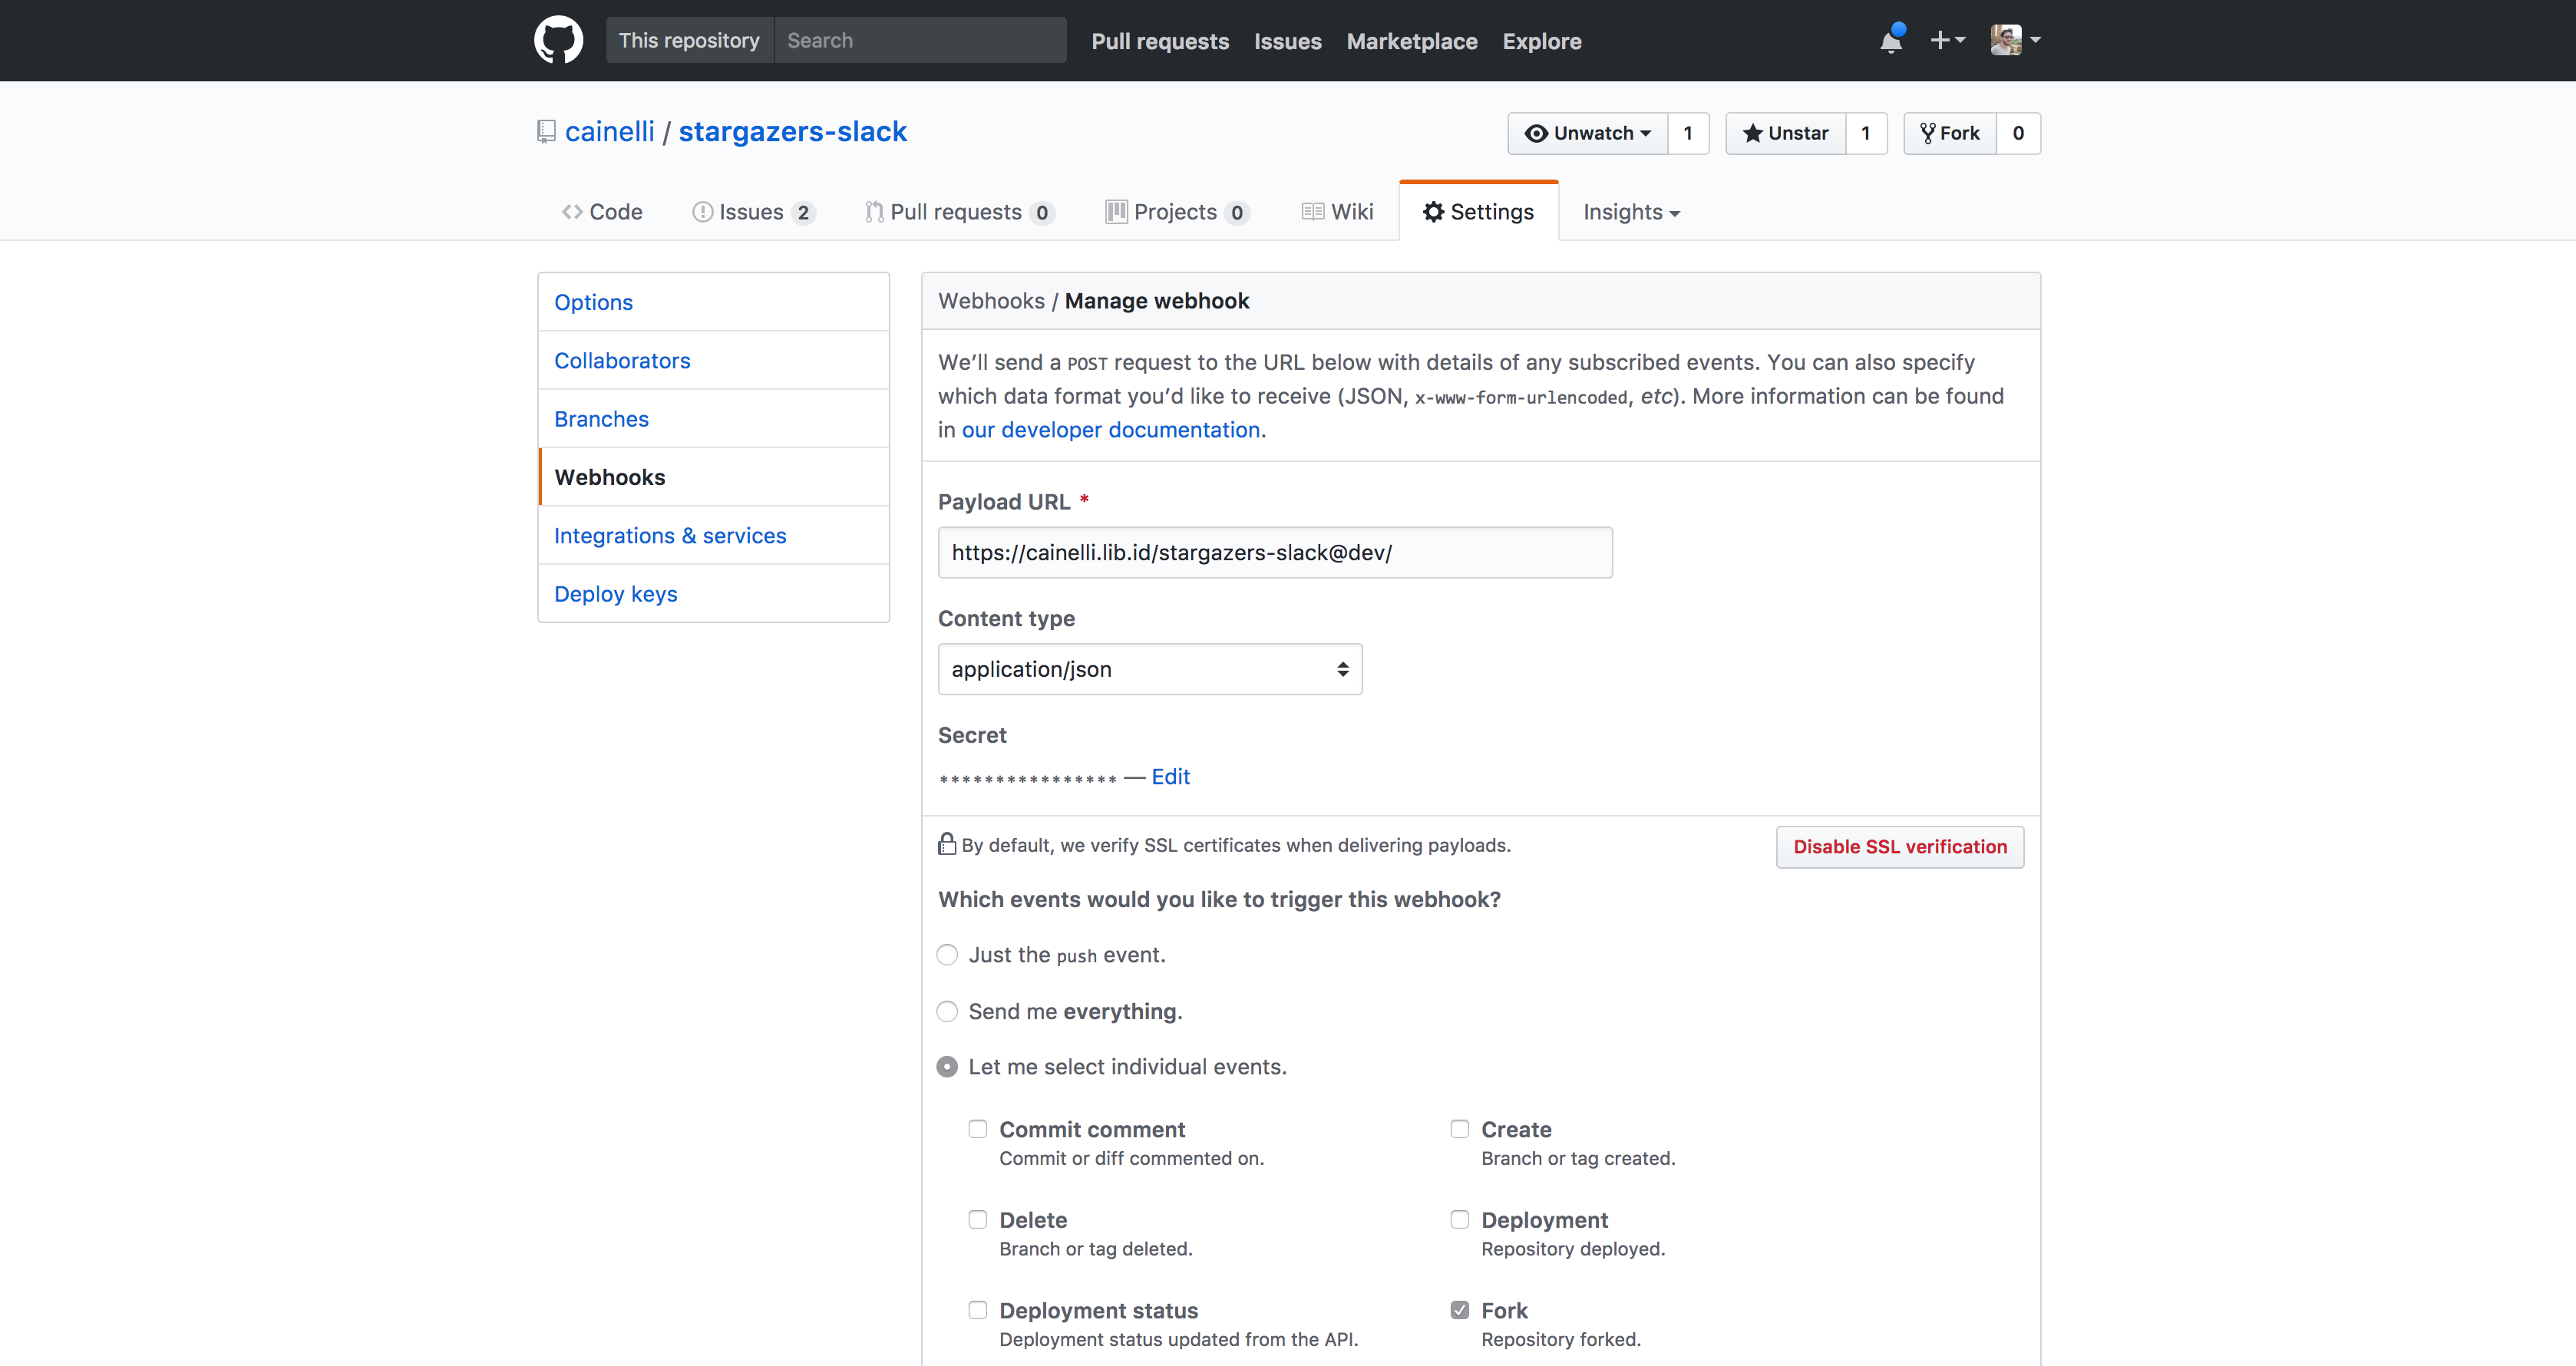The width and height of the screenshot is (2576, 1366).
Task: Click the repository book icon
Action: pyautogui.click(x=546, y=132)
